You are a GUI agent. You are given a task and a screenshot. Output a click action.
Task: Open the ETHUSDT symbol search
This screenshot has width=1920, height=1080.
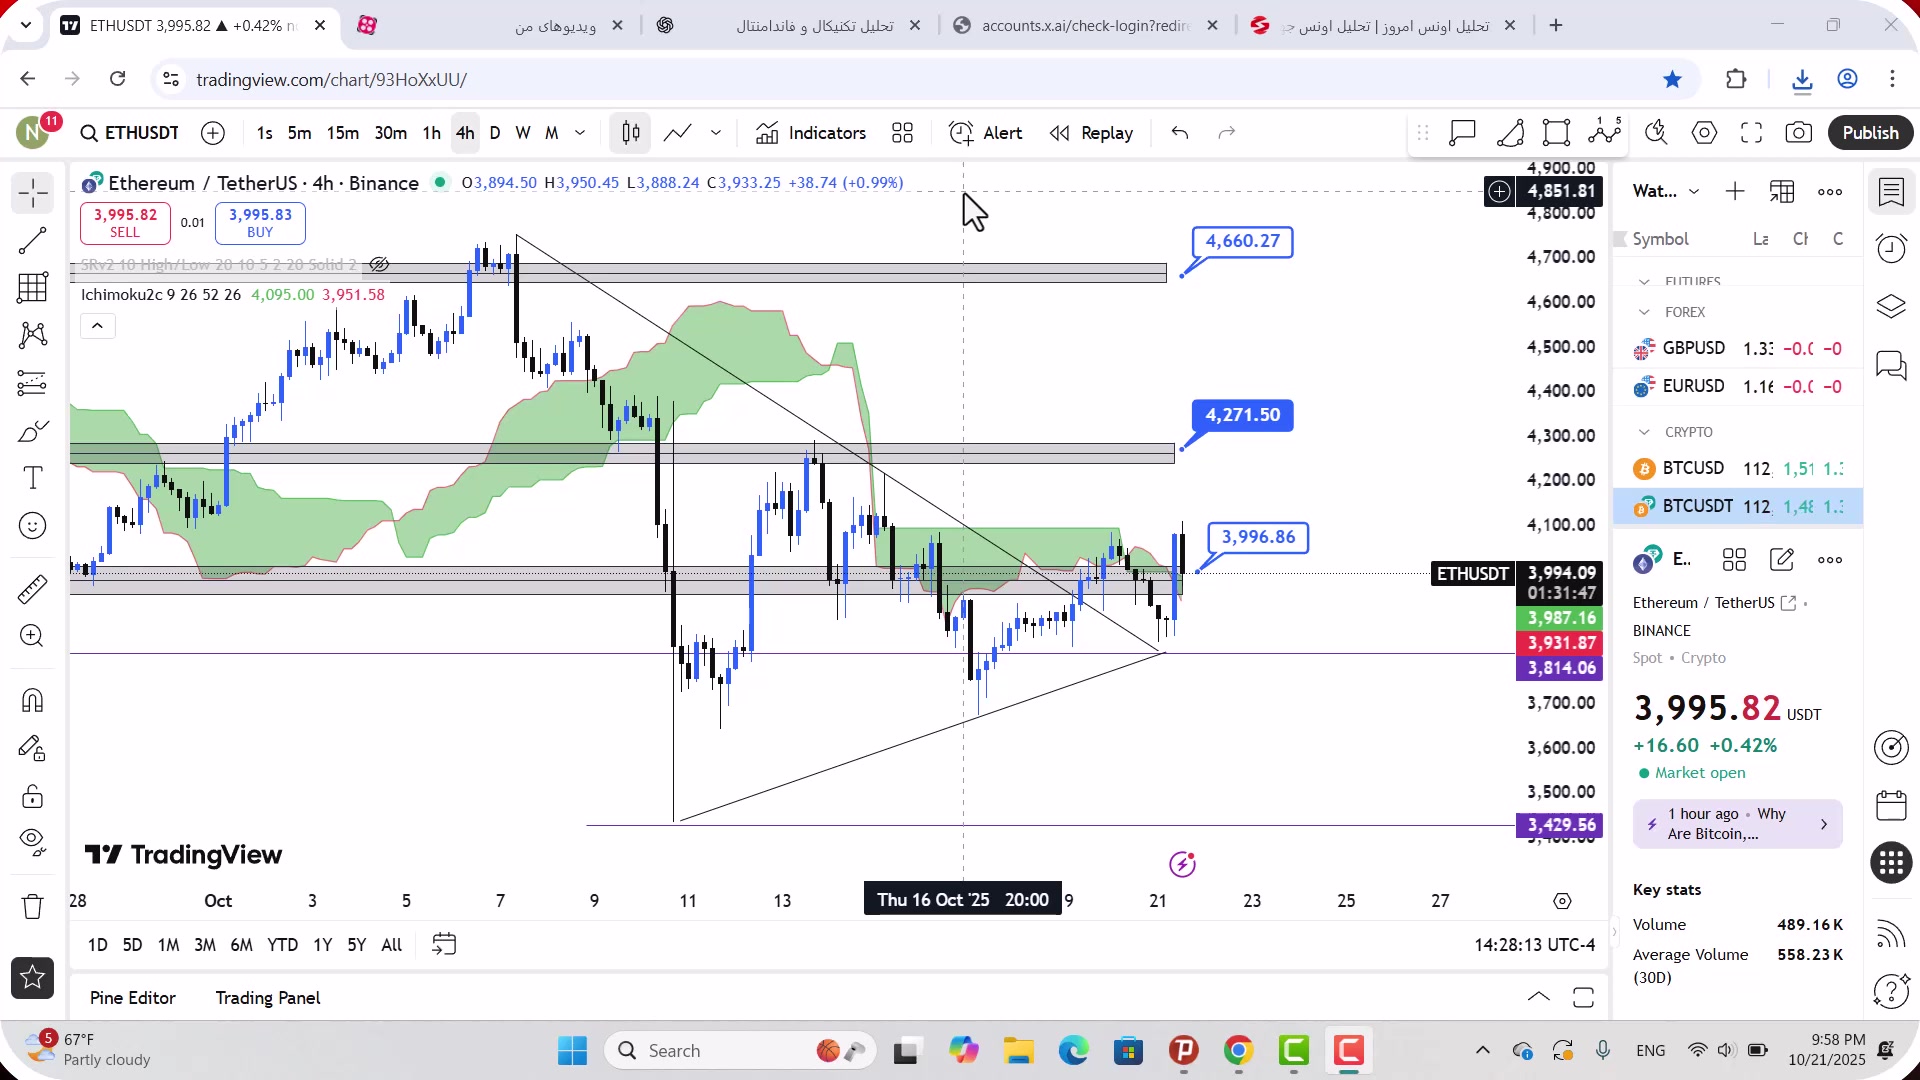[130, 133]
